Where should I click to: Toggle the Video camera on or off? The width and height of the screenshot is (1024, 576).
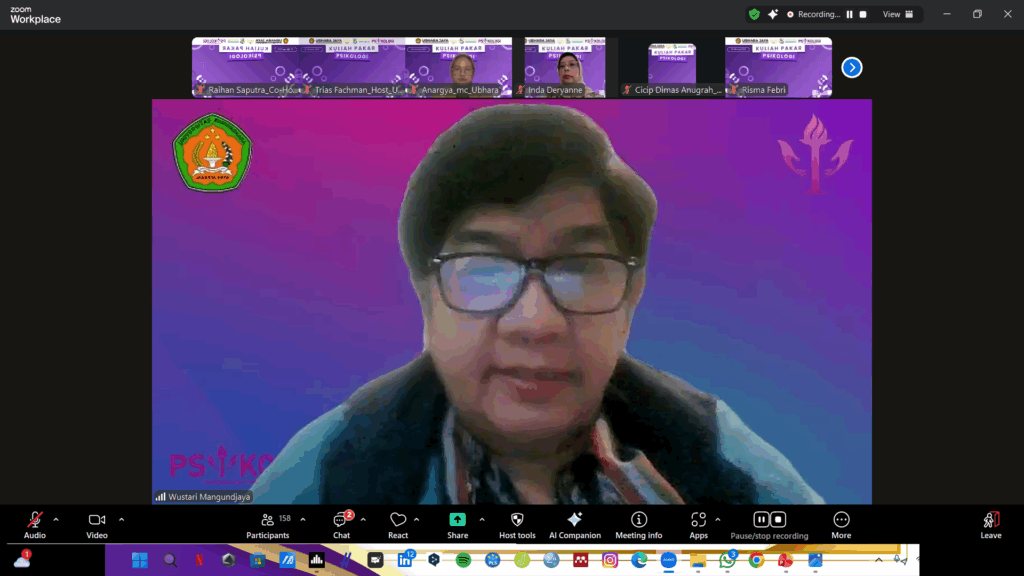click(x=97, y=524)
